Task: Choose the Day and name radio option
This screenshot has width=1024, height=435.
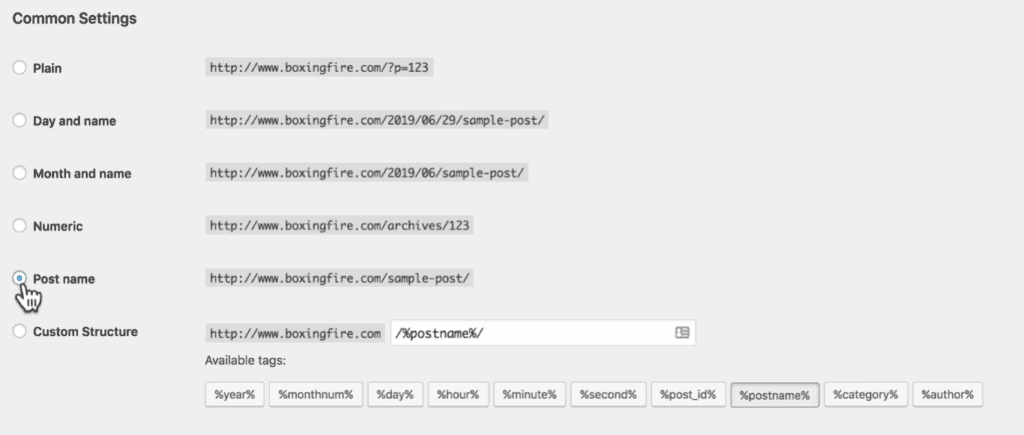Action: coord(20,121)
